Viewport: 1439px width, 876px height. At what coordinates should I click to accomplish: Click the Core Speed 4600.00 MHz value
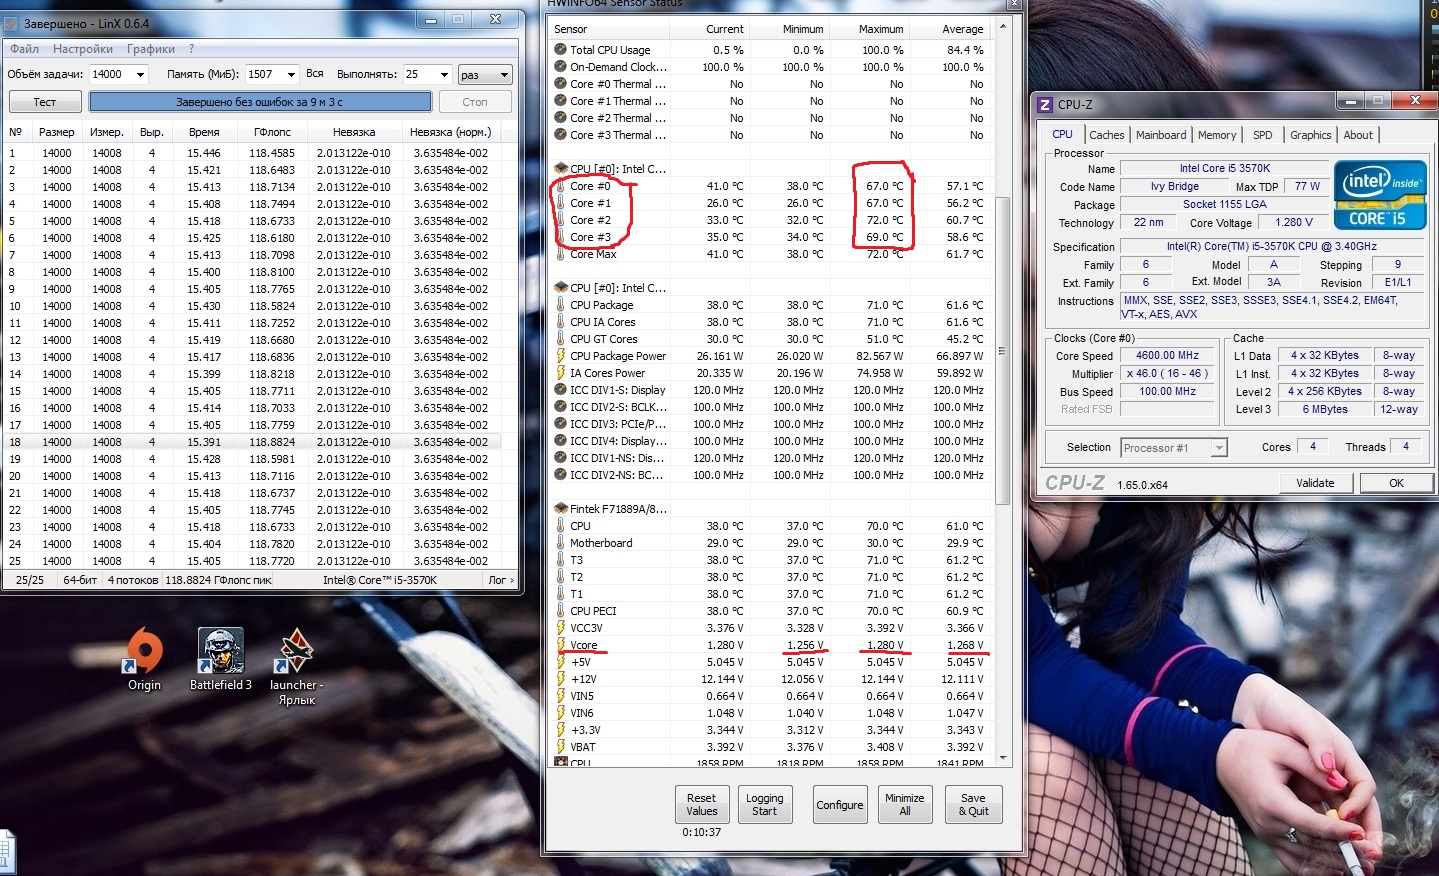(x=1167, y=355)
